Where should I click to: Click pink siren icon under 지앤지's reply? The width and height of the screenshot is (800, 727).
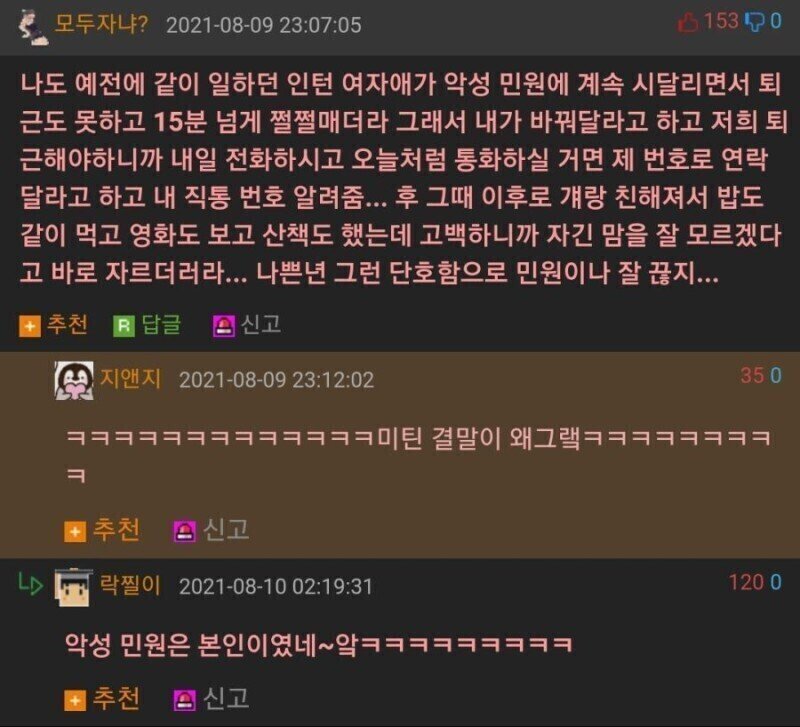click(184, 532)
